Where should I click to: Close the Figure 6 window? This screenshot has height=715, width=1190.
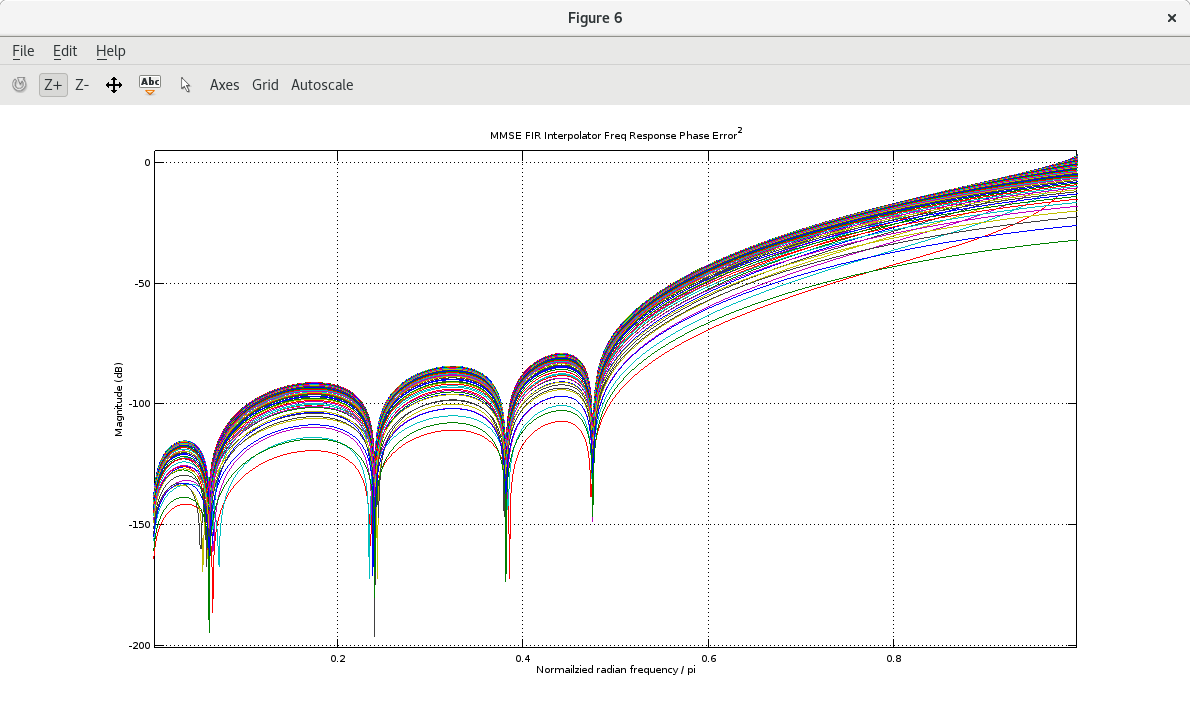click(x=1172, y=18)
